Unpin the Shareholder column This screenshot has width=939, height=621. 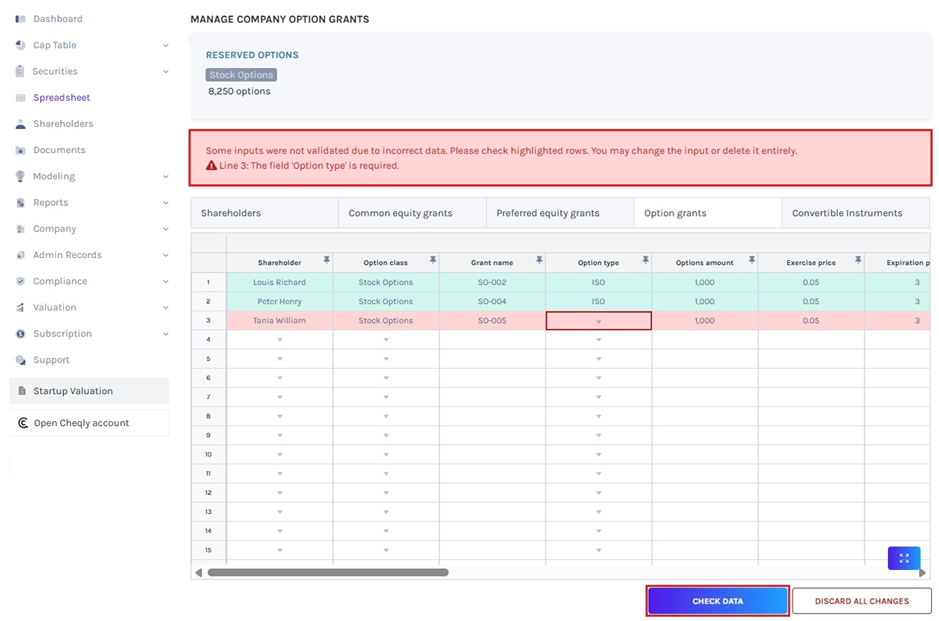point(327,260)
